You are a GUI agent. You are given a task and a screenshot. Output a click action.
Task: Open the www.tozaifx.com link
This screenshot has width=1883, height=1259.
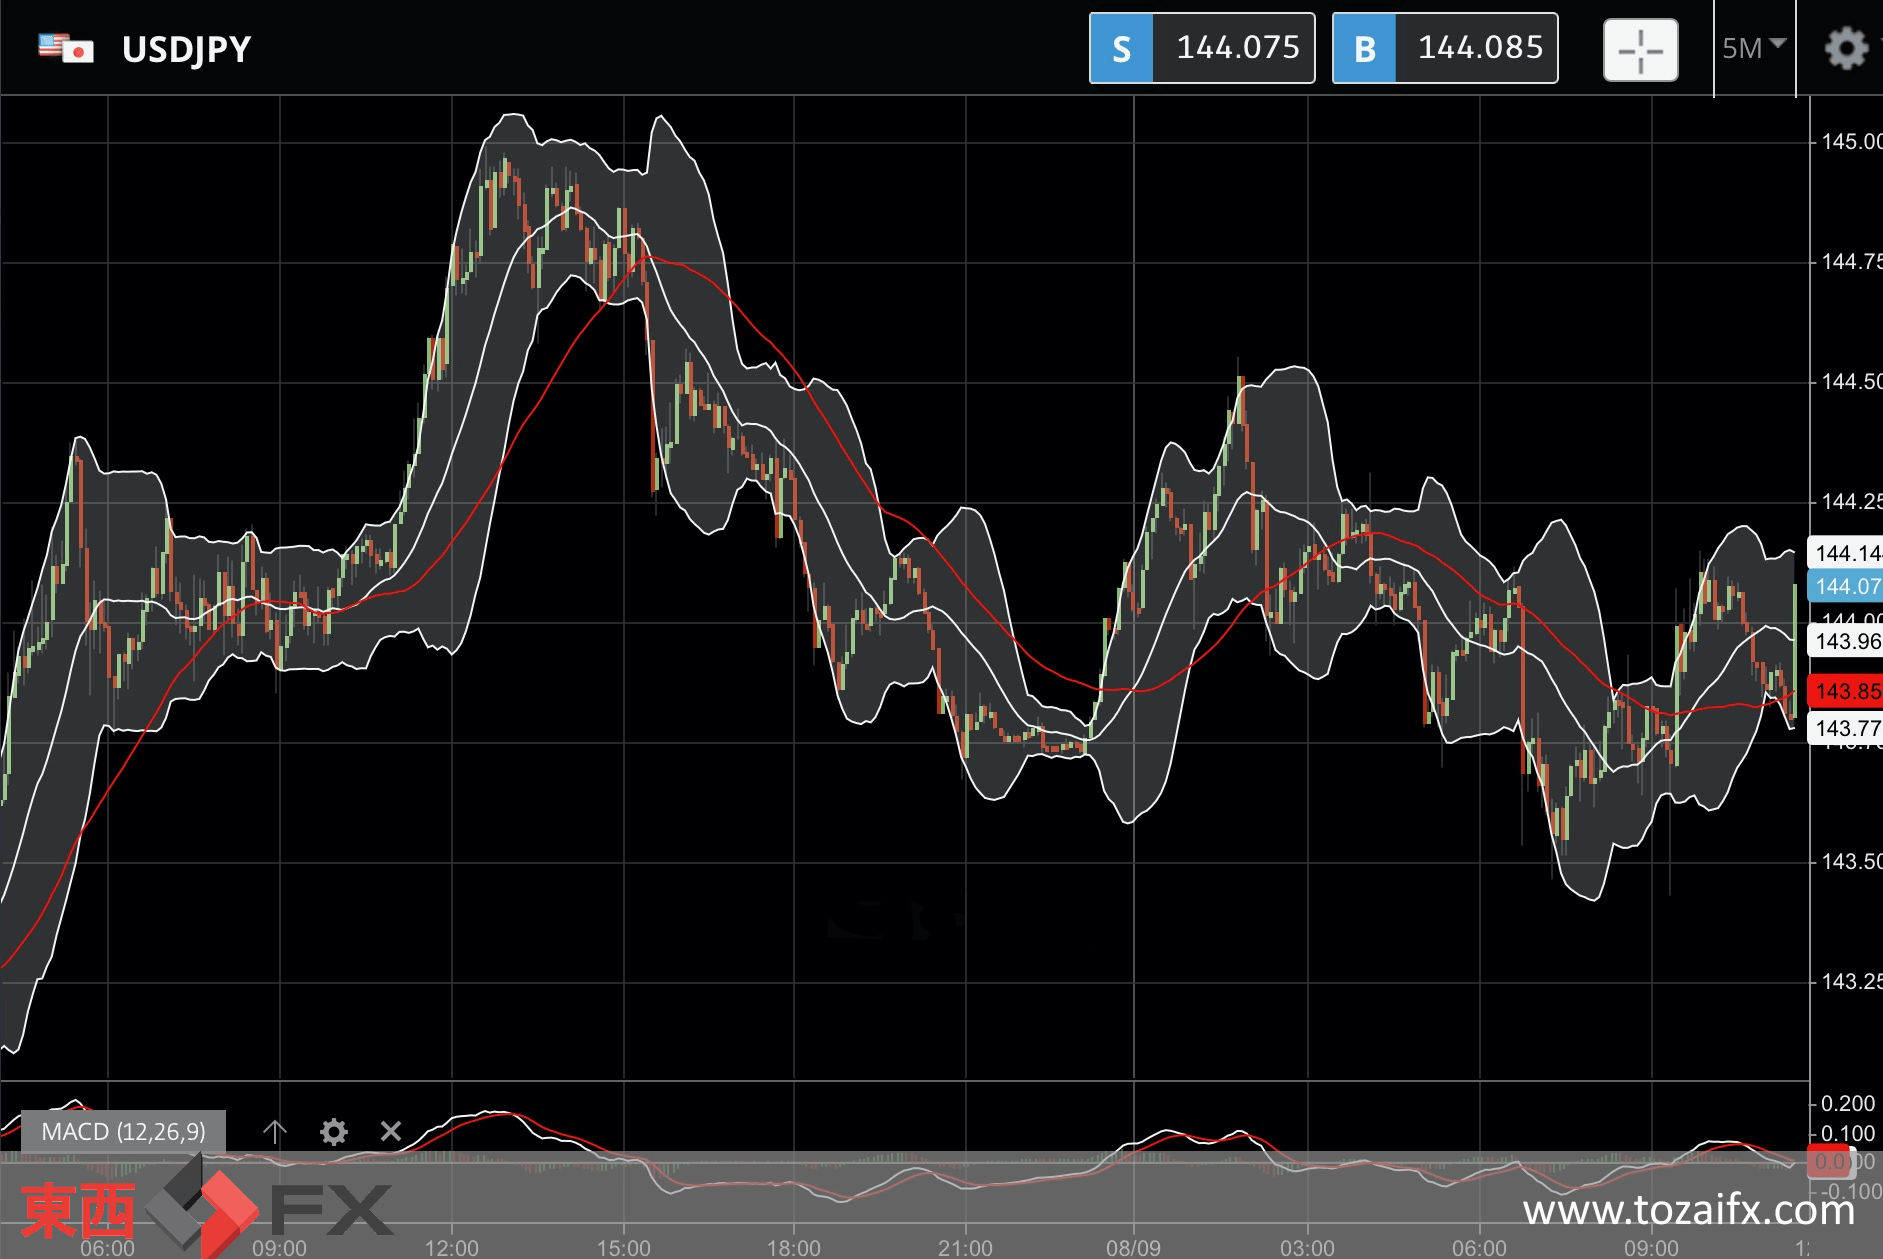[1689, 1210]
